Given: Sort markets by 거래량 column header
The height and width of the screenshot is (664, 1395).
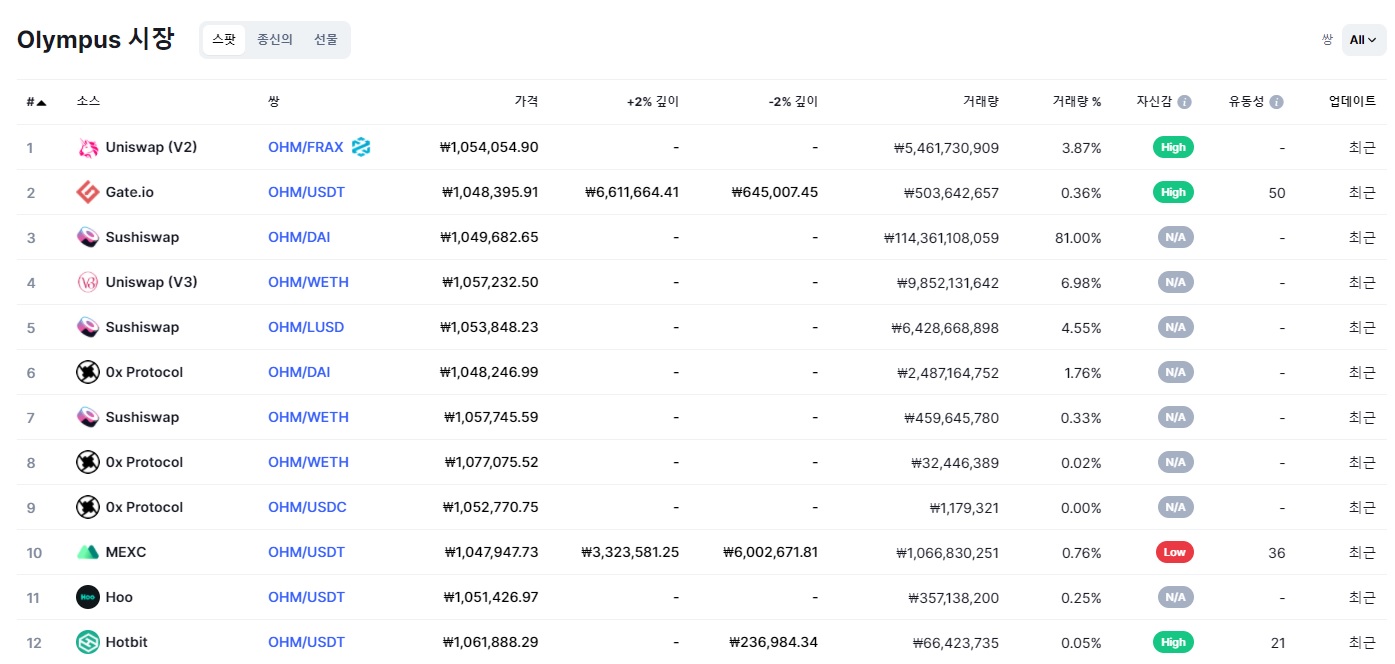Looking at the screenshot, I should tap(980, 102).
